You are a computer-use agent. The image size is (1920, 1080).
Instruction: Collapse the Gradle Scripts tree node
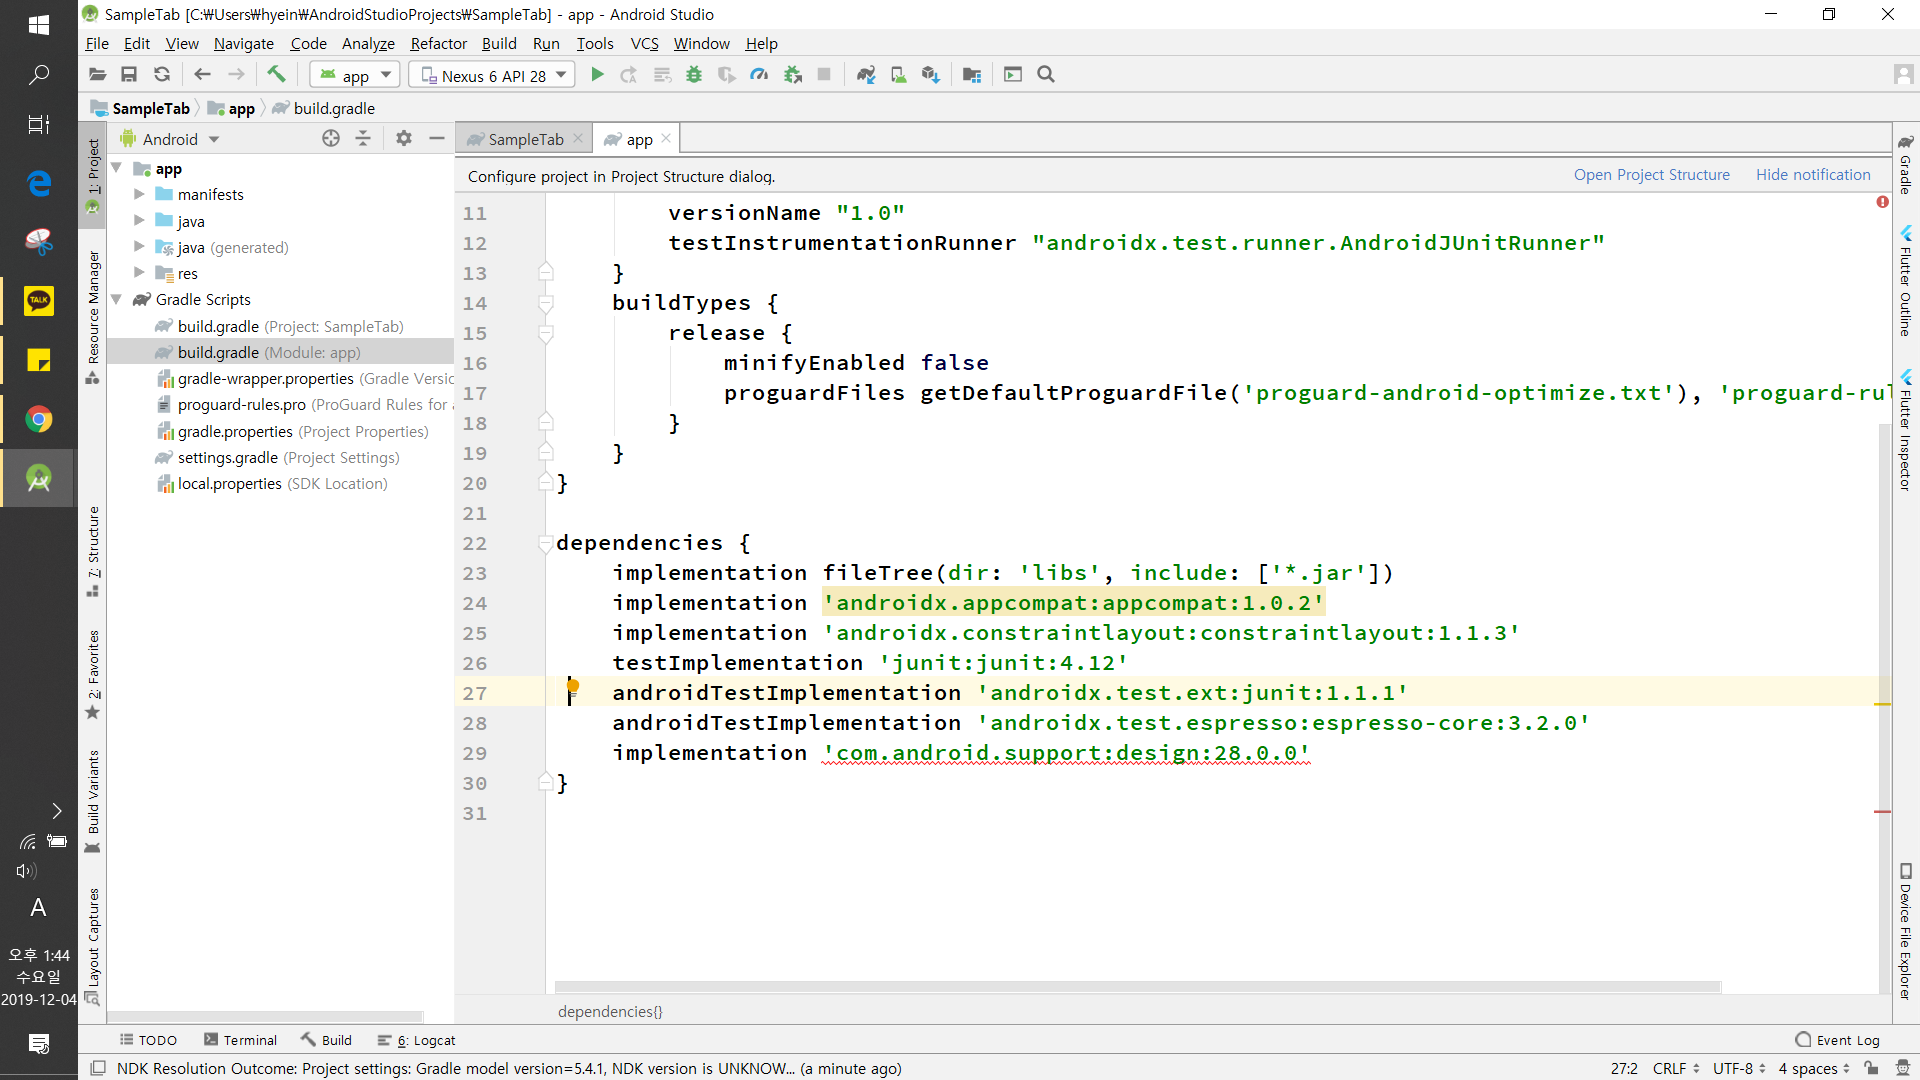tap(117, 300)
